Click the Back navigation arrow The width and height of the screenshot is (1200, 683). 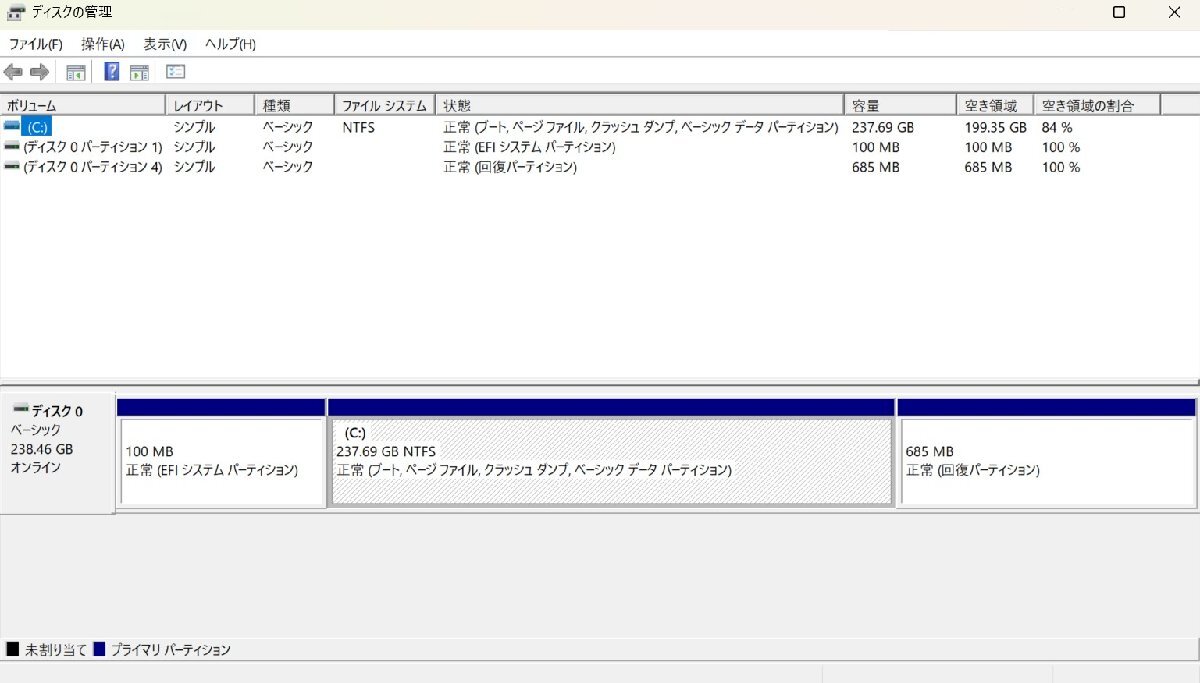(13, 71)
